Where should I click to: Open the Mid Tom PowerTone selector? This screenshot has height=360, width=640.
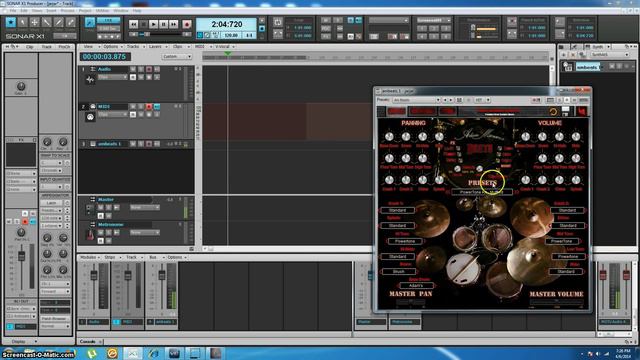point(563,241)
